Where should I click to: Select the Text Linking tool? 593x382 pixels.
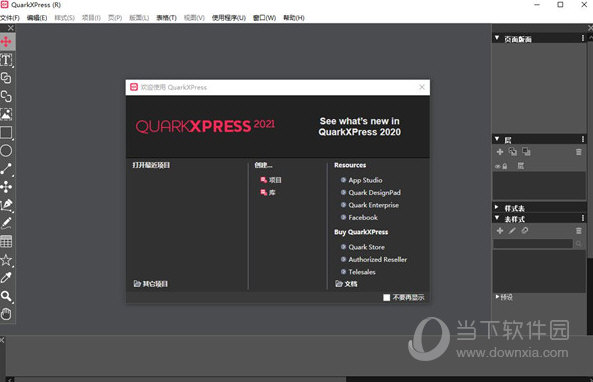[6, 78]
